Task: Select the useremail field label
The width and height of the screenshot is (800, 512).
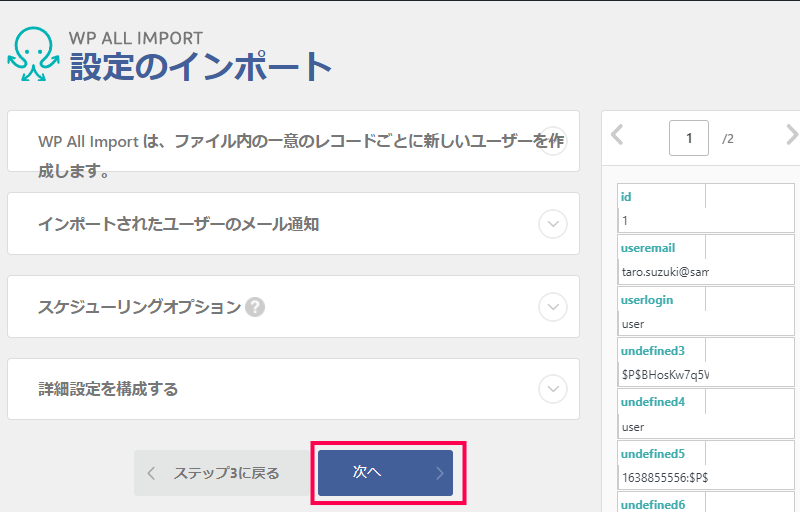Action: click(x=648, y=248)
